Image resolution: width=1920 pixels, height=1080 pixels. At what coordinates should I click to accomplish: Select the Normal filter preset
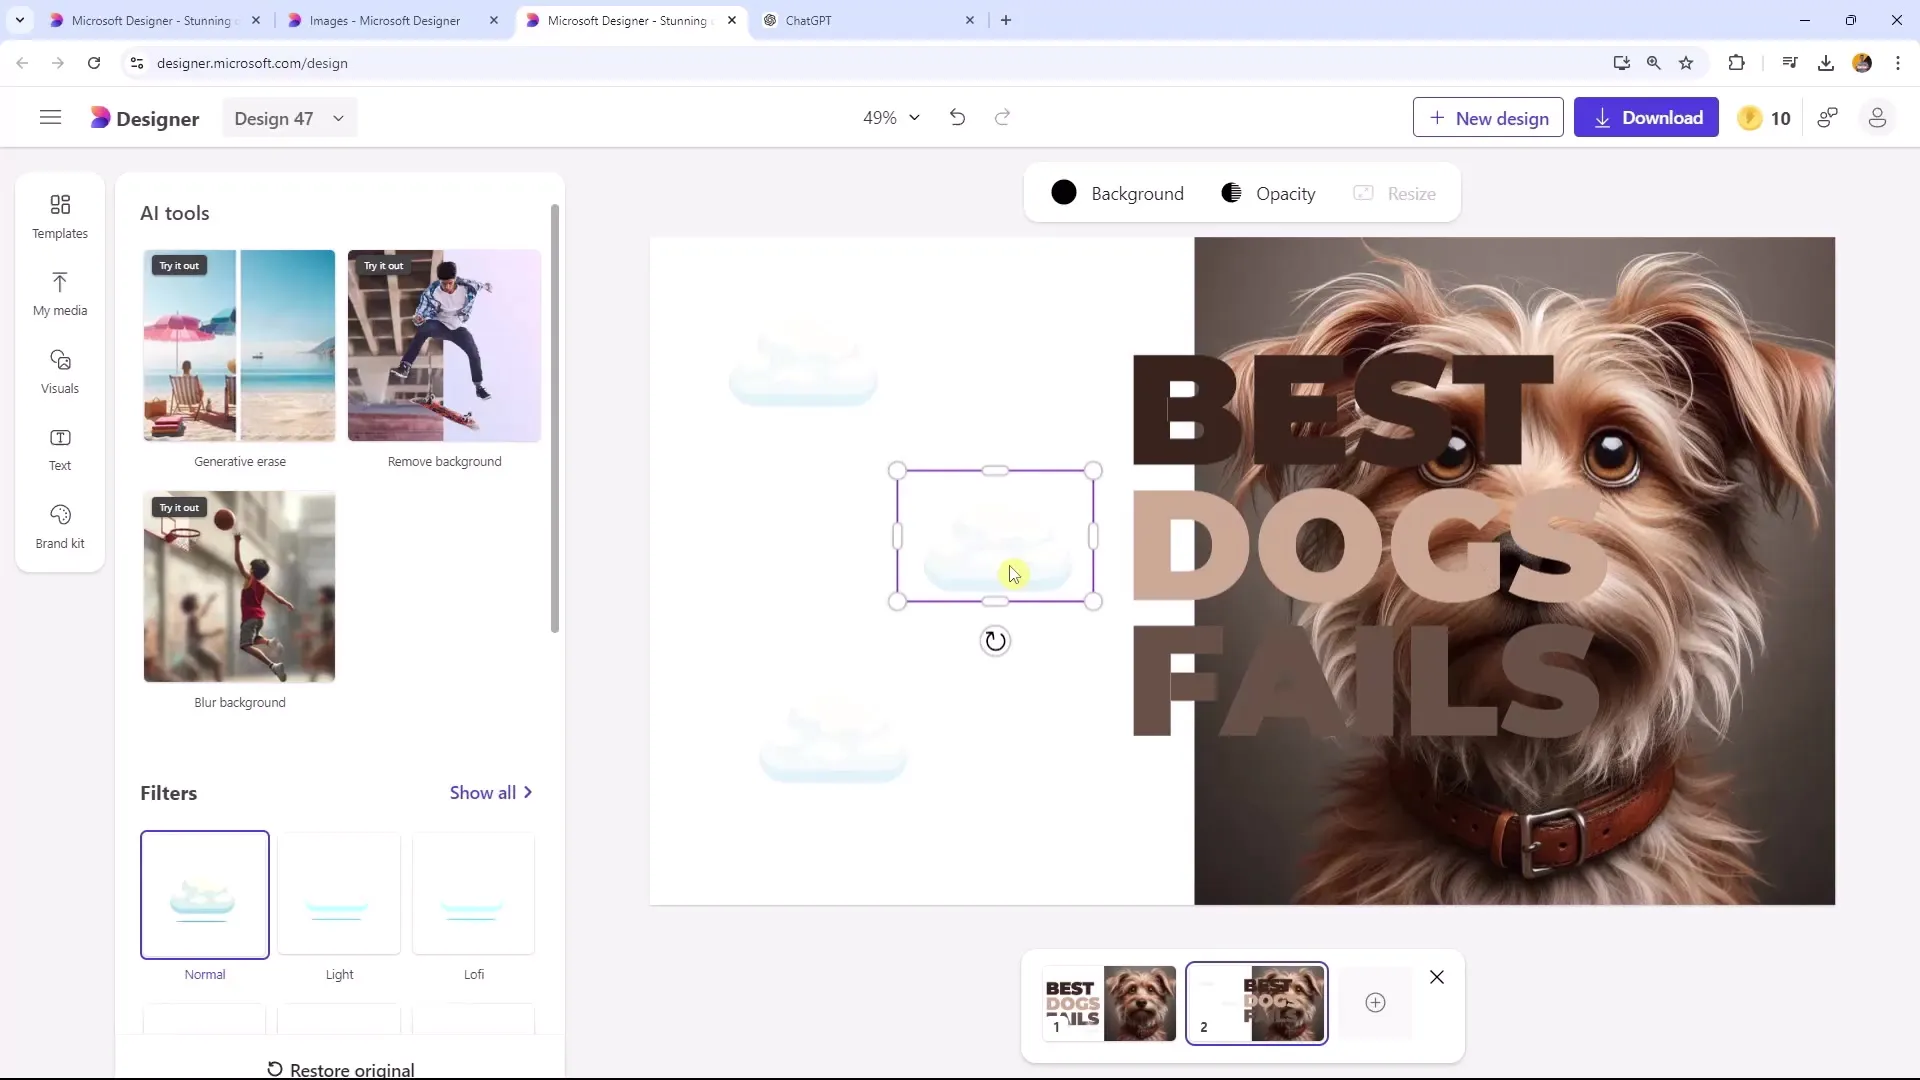tap(204, 894)
